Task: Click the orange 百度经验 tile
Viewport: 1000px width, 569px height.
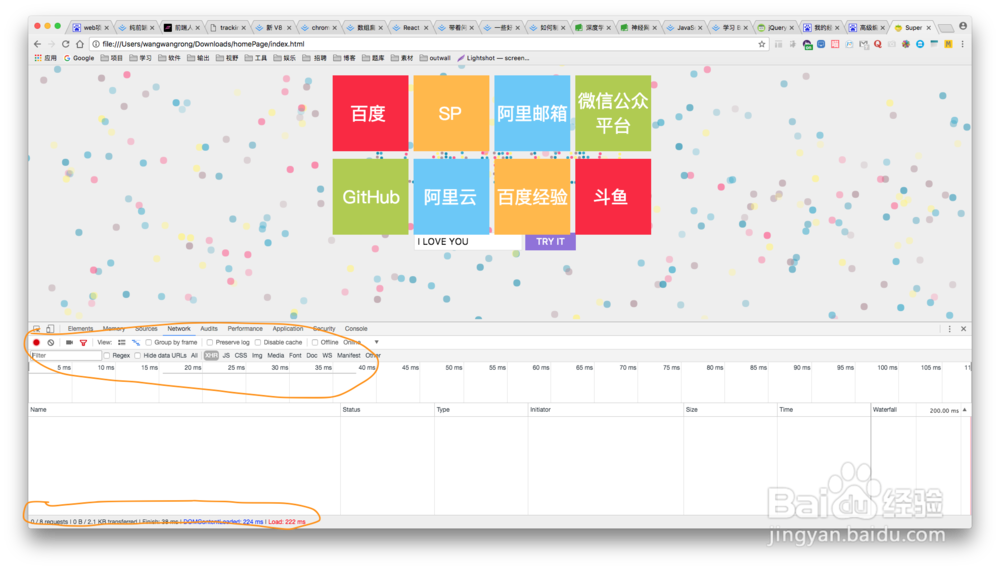Action: point(532,196)
